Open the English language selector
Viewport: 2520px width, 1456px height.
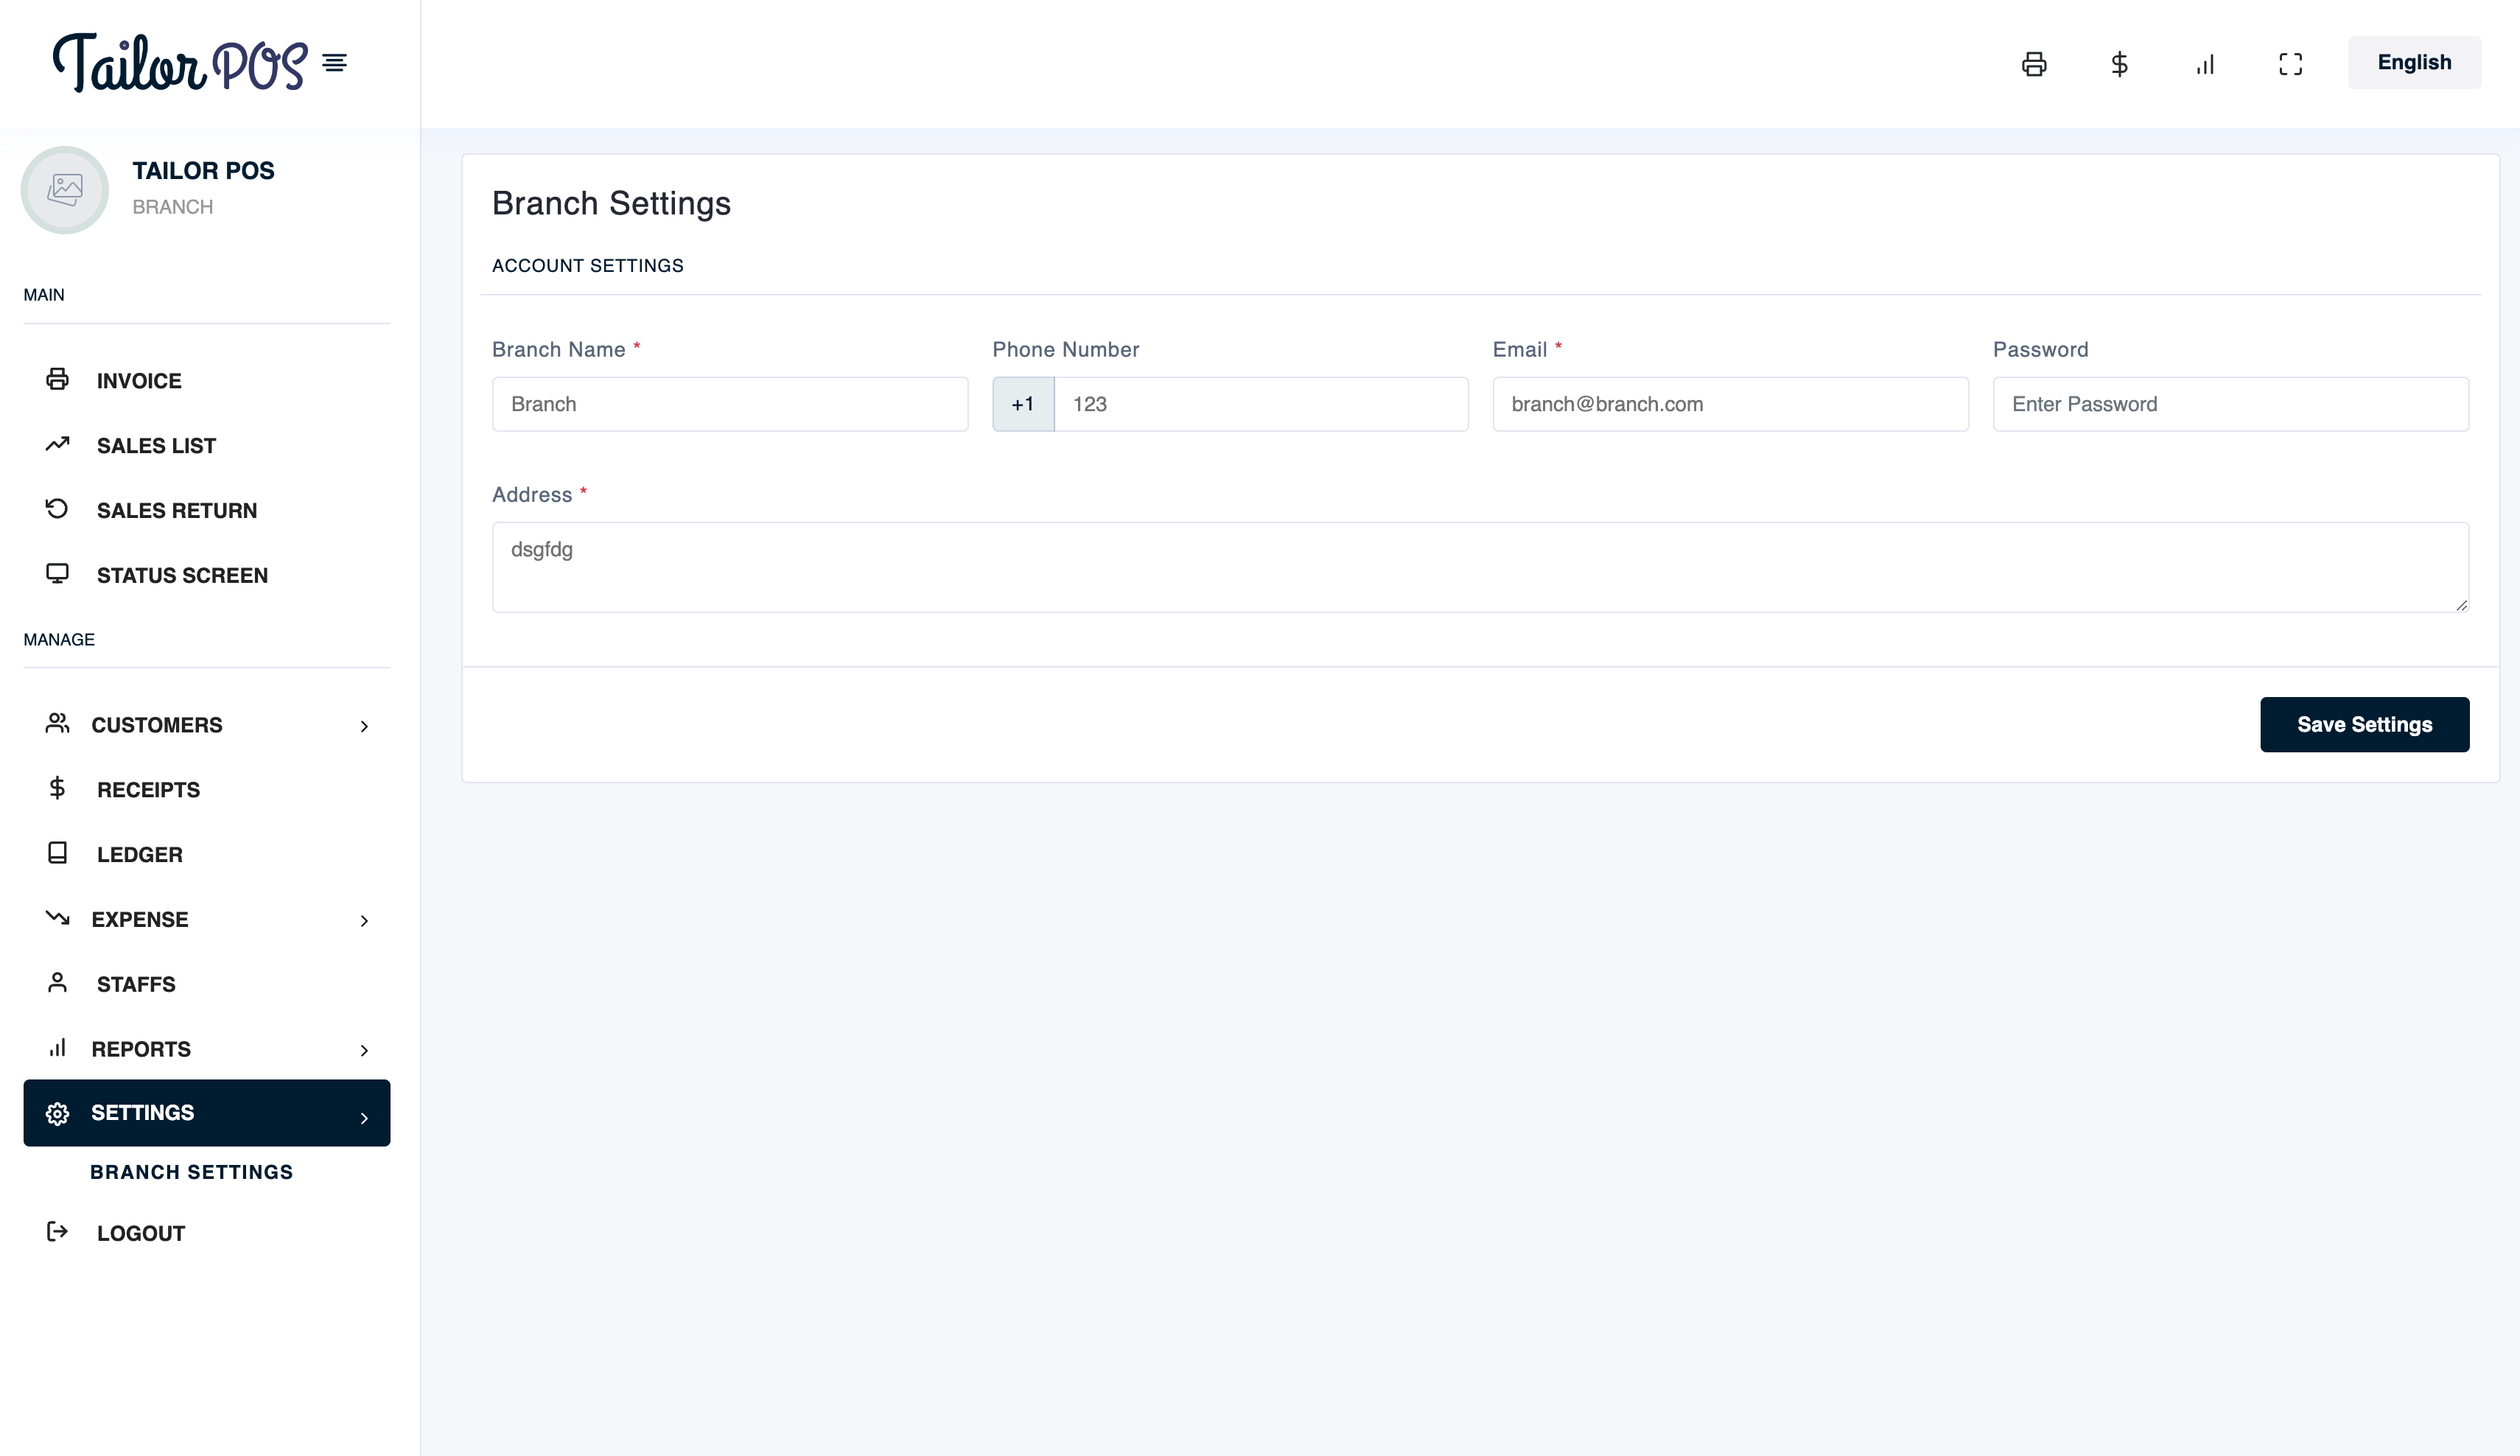(x=2413, y=63)
